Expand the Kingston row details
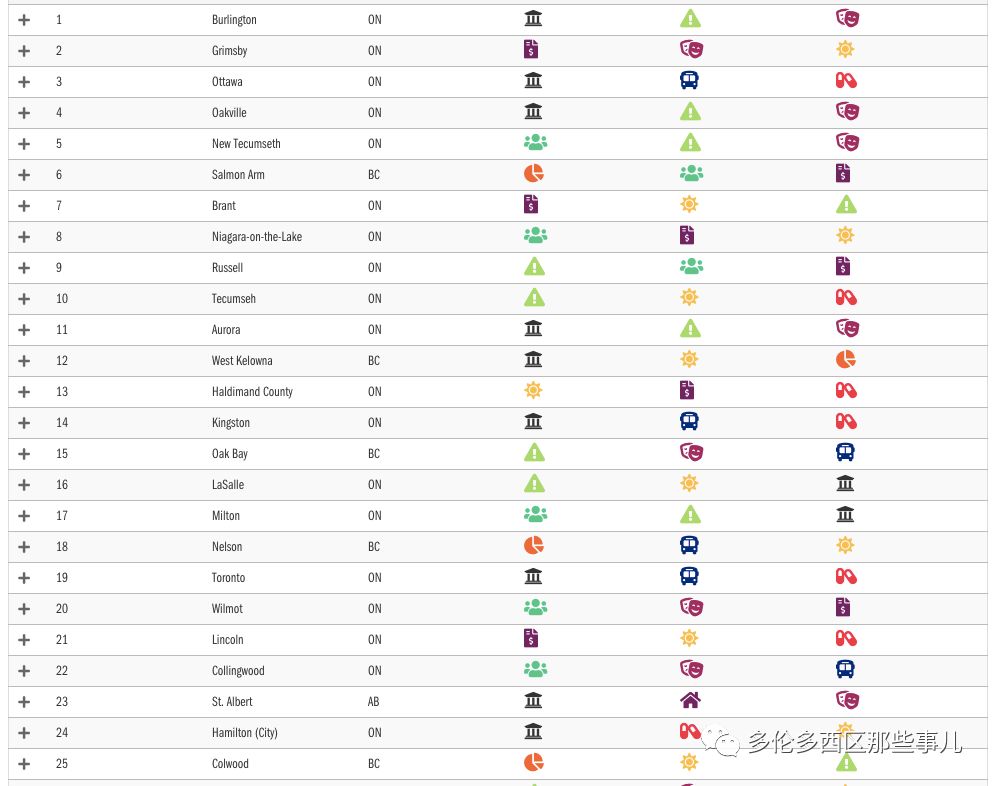The height and width of the screenshot is (786, 995). point(24,423)
